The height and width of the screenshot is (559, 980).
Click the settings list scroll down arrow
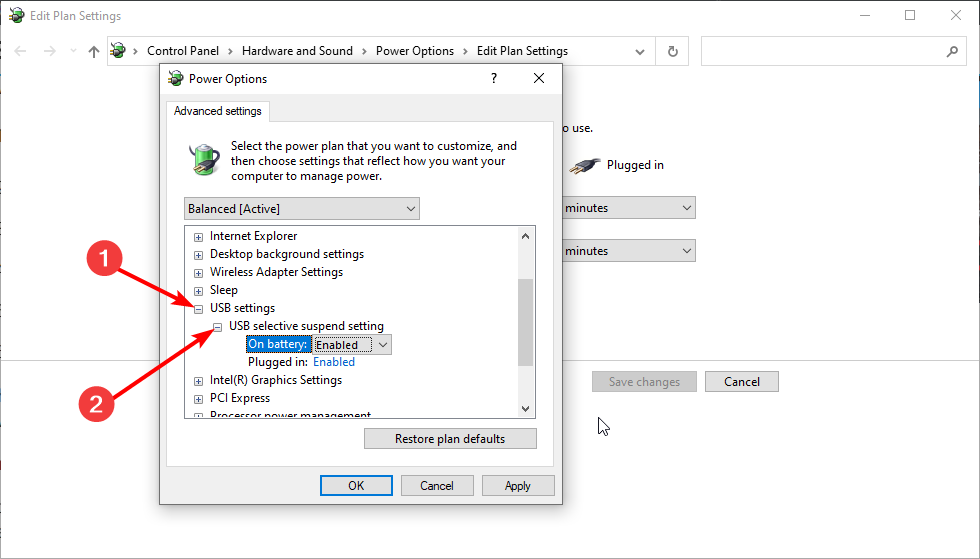coord(525,408)
